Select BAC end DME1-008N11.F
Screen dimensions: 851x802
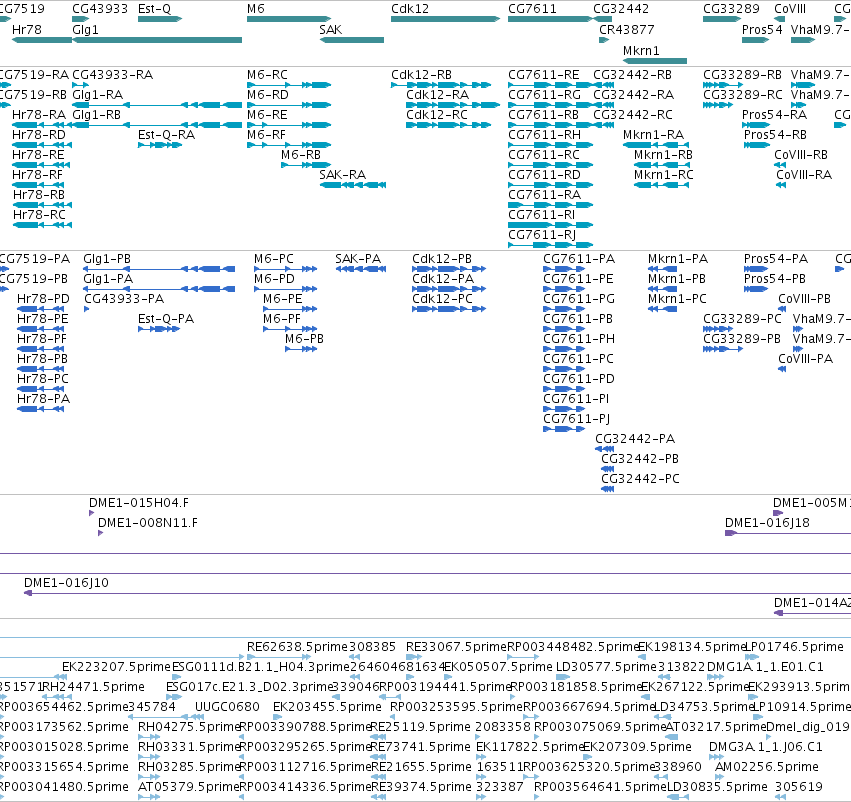148,523
